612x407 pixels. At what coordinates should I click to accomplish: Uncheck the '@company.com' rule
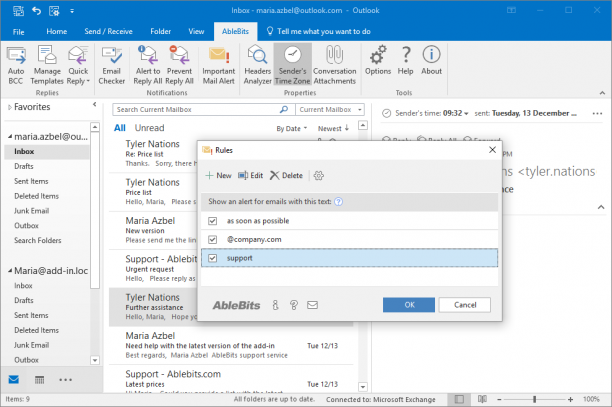212,240
